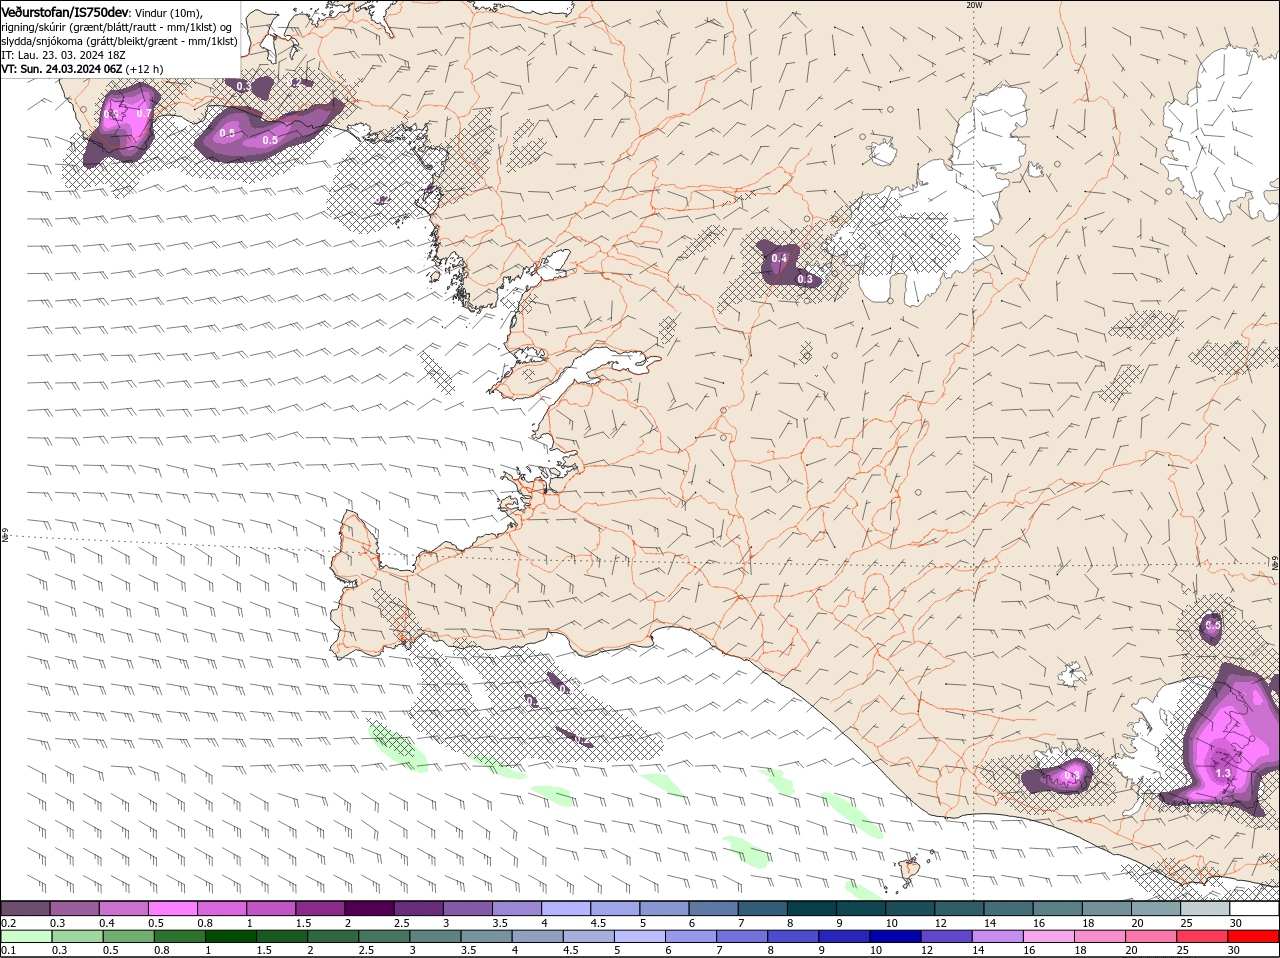Viewport: 1280px width, 958px height.
Task: Pick lower scale palest green swatch at 0.1
Action: pyautogui.click(x=26, y=937)
